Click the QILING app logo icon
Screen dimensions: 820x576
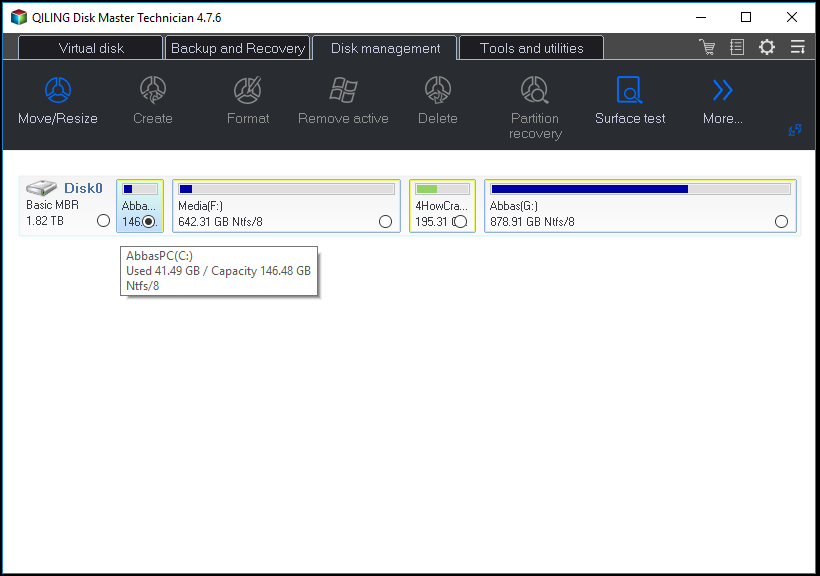pos(18,17)
